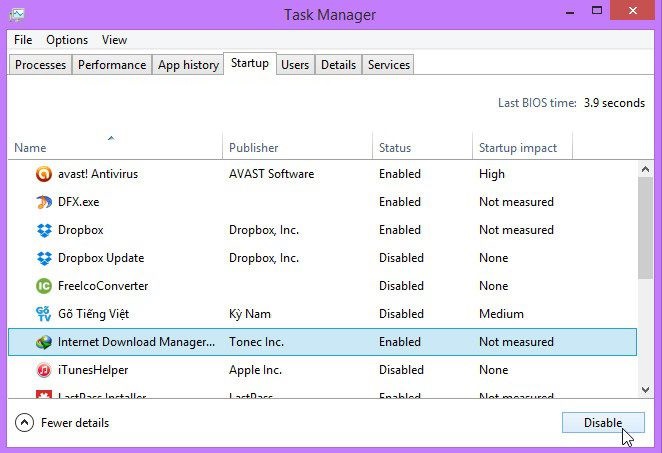The height and width of the screenshot is (453, 662).
Task: Open the Options menu
Action: coord(67,40)
